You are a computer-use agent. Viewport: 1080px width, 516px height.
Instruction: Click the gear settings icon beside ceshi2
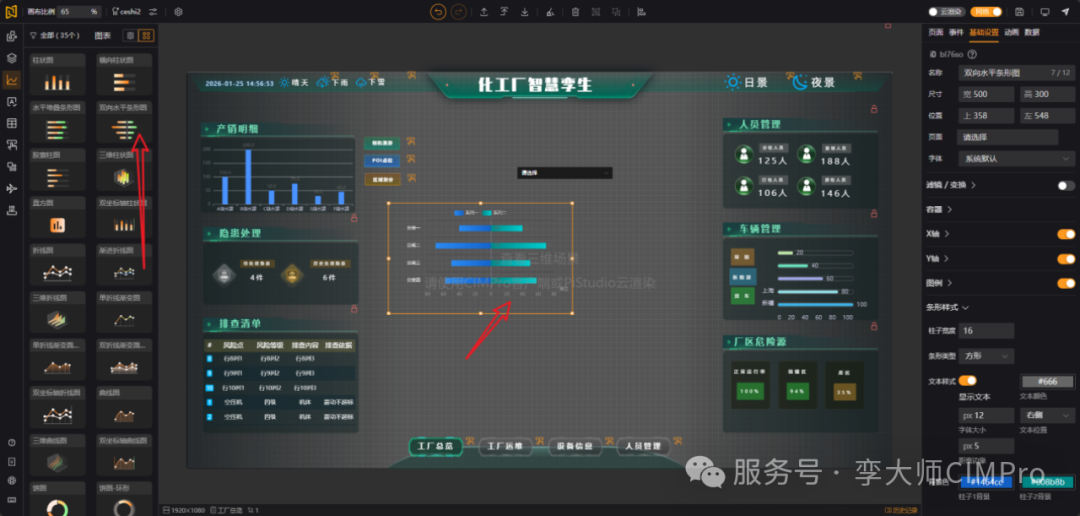pyautogui.click(x=178, y=12)
